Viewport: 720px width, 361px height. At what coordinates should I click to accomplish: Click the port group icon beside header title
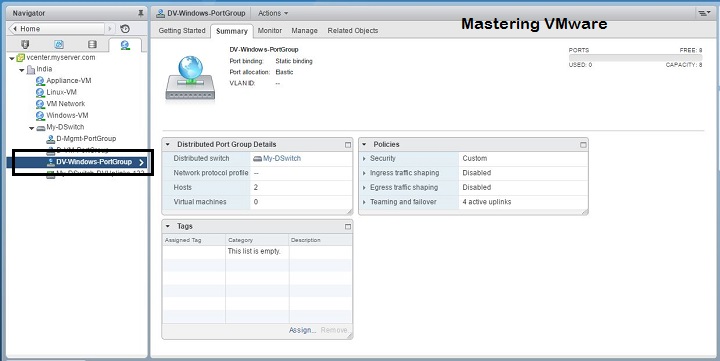160,13
